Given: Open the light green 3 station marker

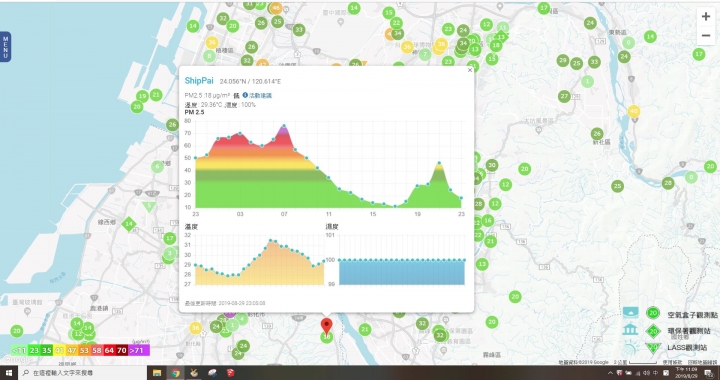Looking at the screenshot, I should click(x=170, y=252).
